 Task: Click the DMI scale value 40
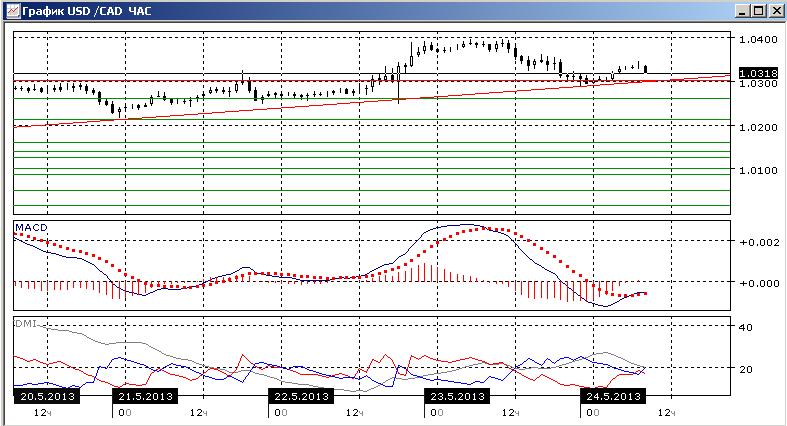pos(746,328)
